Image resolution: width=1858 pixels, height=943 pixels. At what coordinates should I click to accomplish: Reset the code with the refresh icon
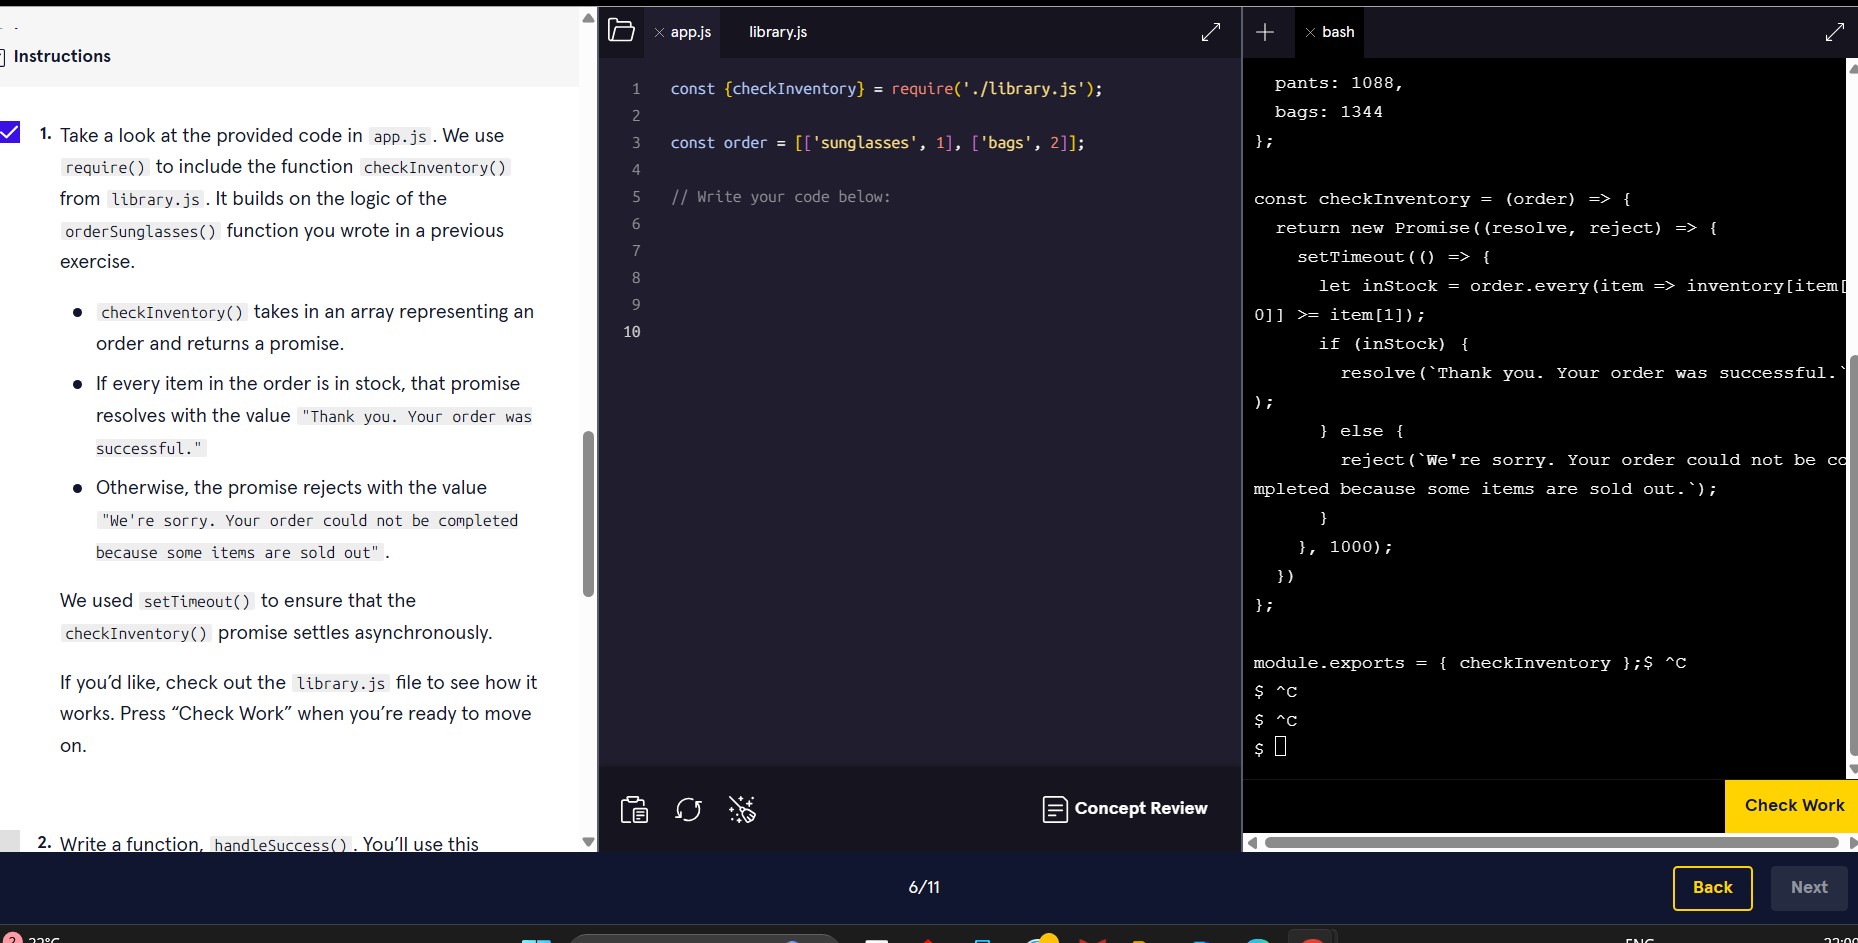(x=688, y=809)
